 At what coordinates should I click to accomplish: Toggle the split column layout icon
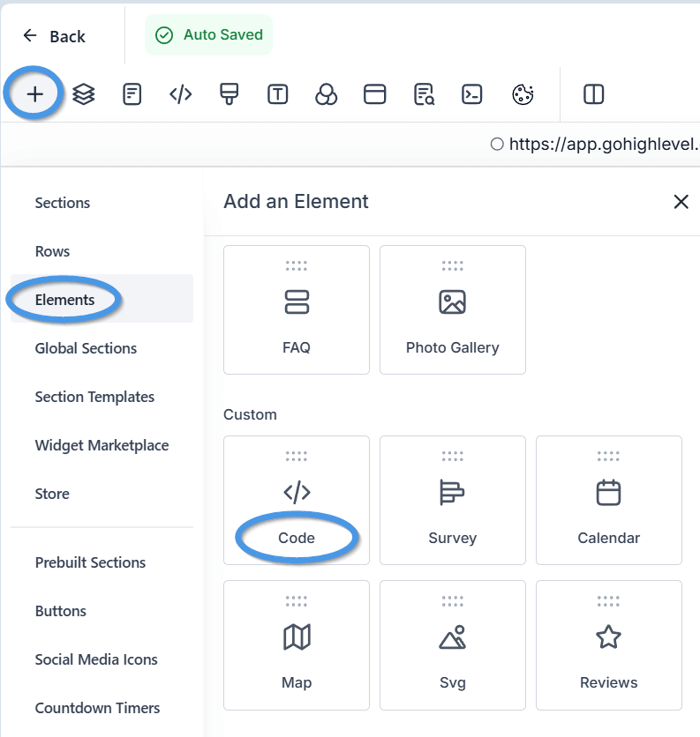[594, 94]
